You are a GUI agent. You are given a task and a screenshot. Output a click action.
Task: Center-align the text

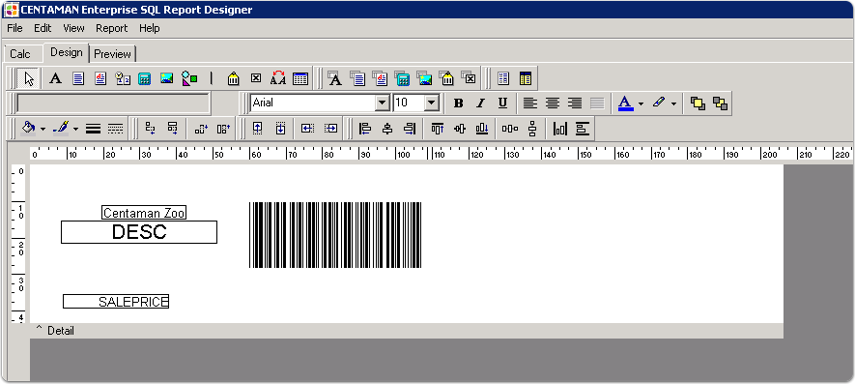pyautogui.click(x=553, y=103)
